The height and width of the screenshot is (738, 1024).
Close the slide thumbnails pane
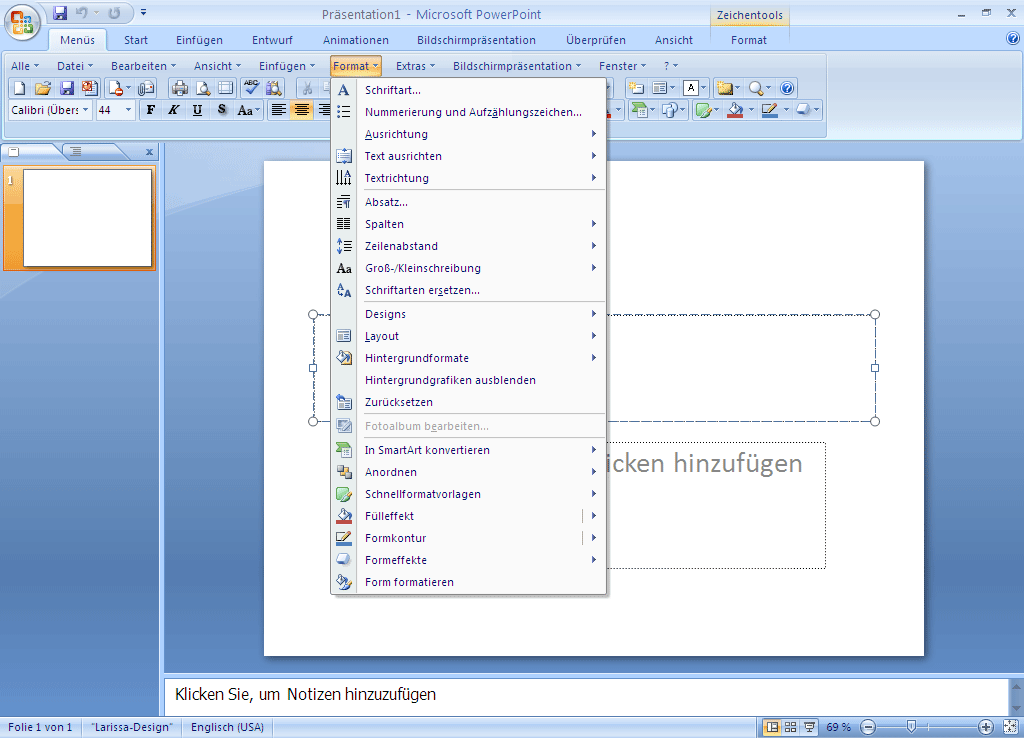click(x=150, y=152)
